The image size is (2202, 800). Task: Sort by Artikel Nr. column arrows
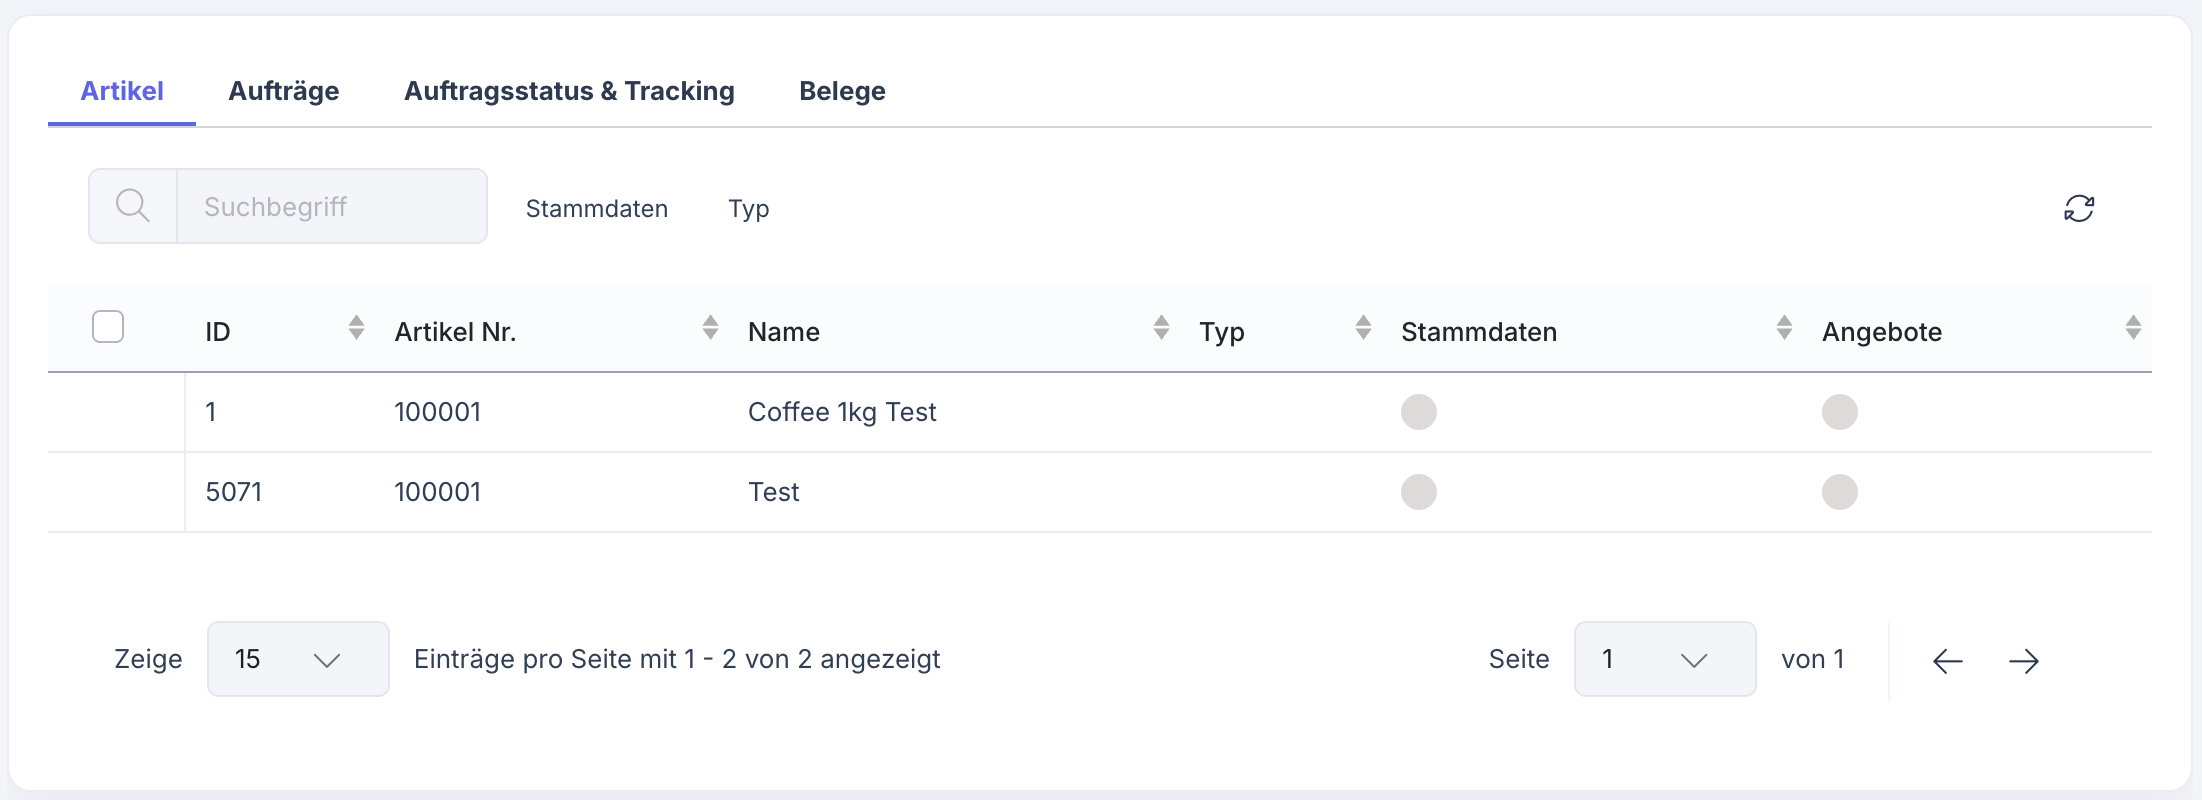pos(710,328)
